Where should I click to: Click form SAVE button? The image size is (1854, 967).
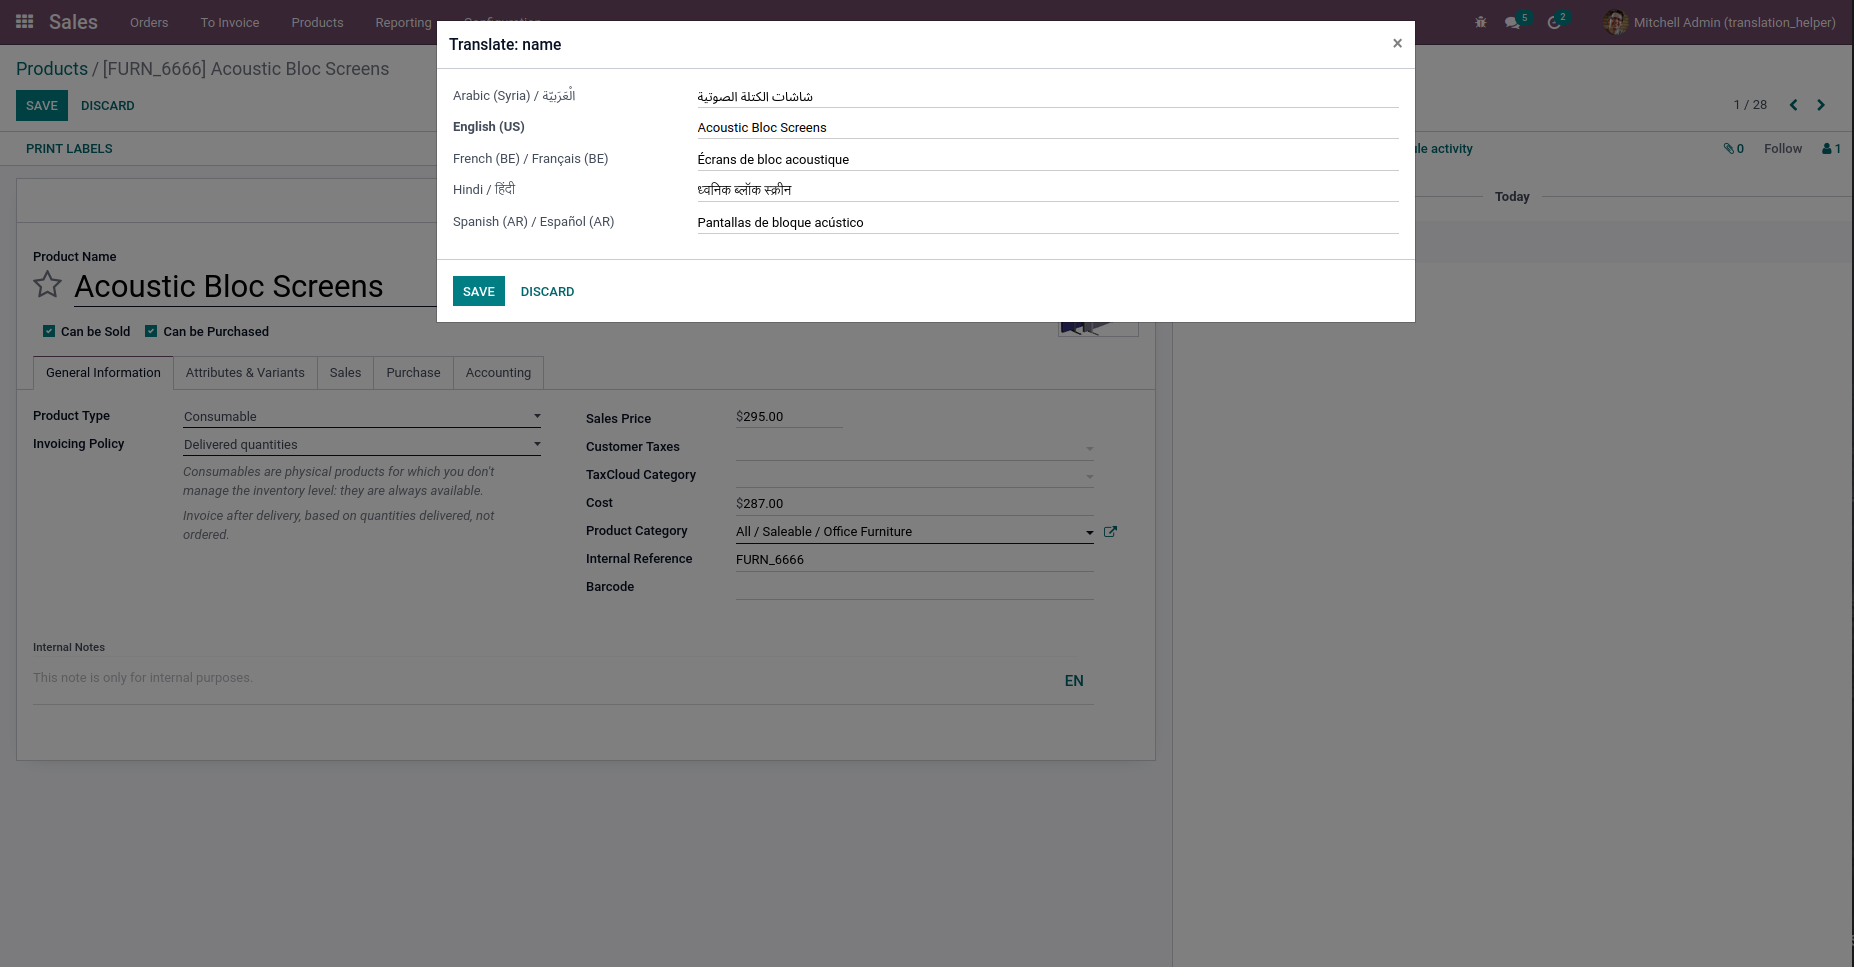(x=42, y=105)
